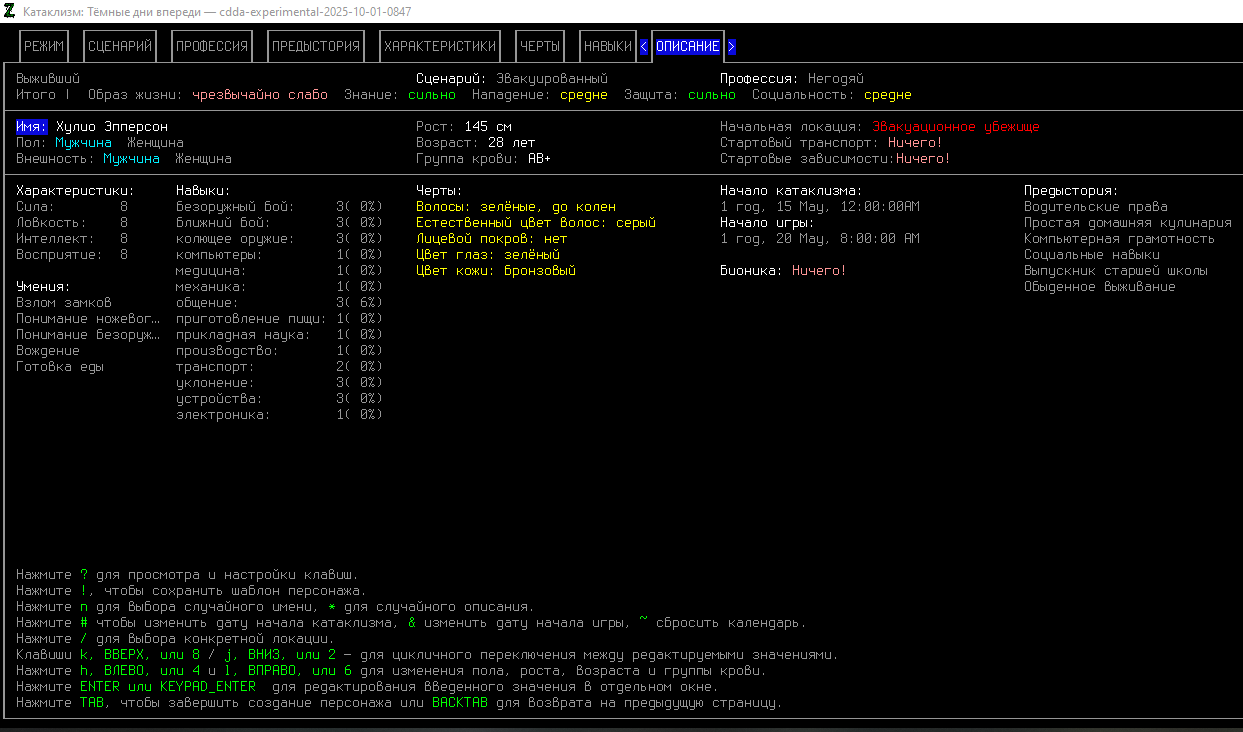Select background Обыденное Выживание
Screen dimensions: 1243x732
coord(1100,287)
